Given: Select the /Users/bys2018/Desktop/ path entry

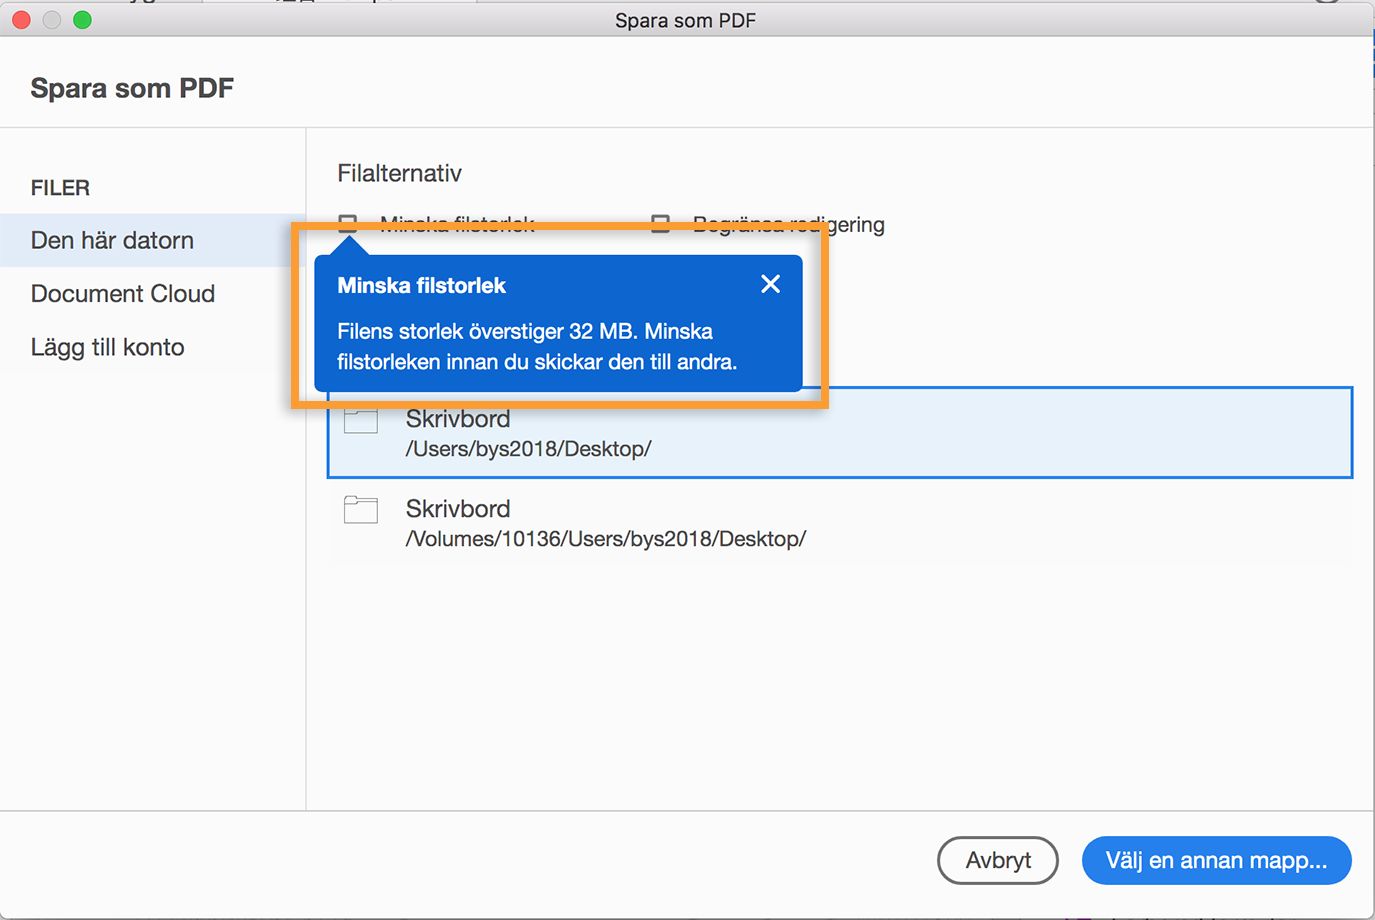Looking at the screenshot, I should click(x=528, y=449).
